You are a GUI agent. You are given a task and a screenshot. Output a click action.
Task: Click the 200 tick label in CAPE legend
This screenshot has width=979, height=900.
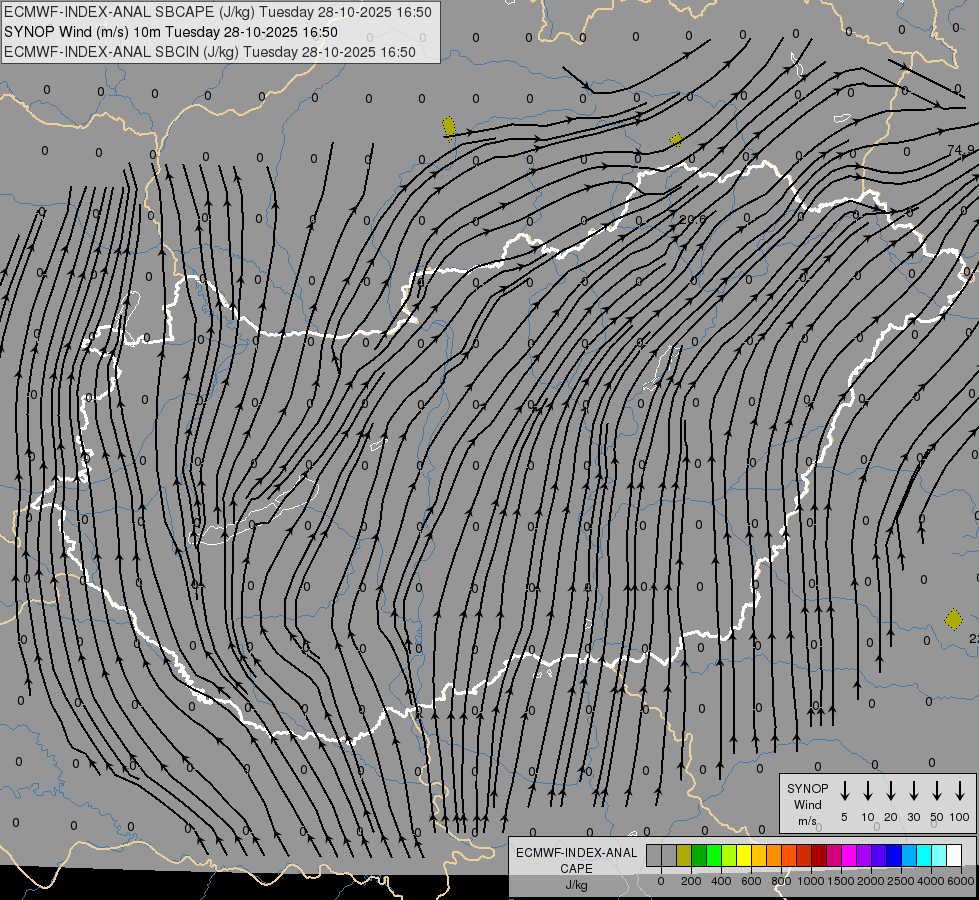click(x=691, y=881)
